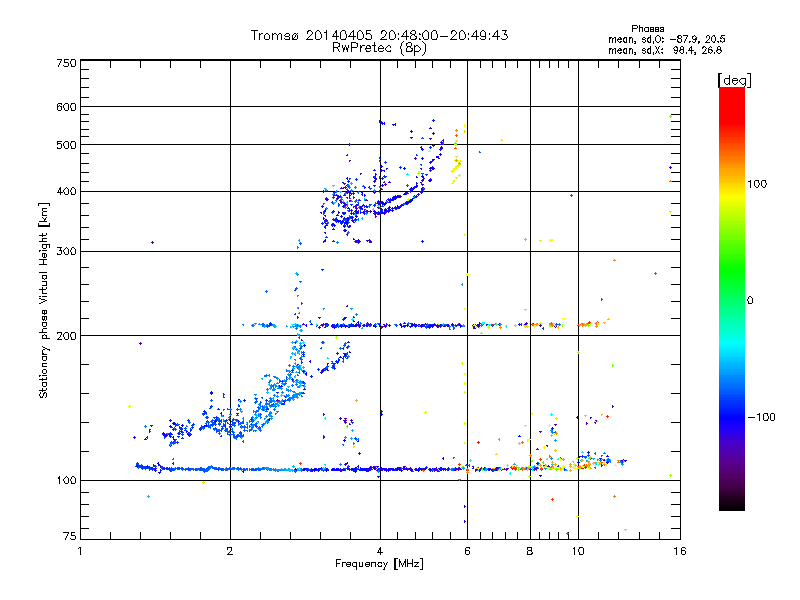Screen dimensions: 800x600
Task: Click the 'mean, sd,O: -87.9, 20.5' line
Action: (666, 39)
